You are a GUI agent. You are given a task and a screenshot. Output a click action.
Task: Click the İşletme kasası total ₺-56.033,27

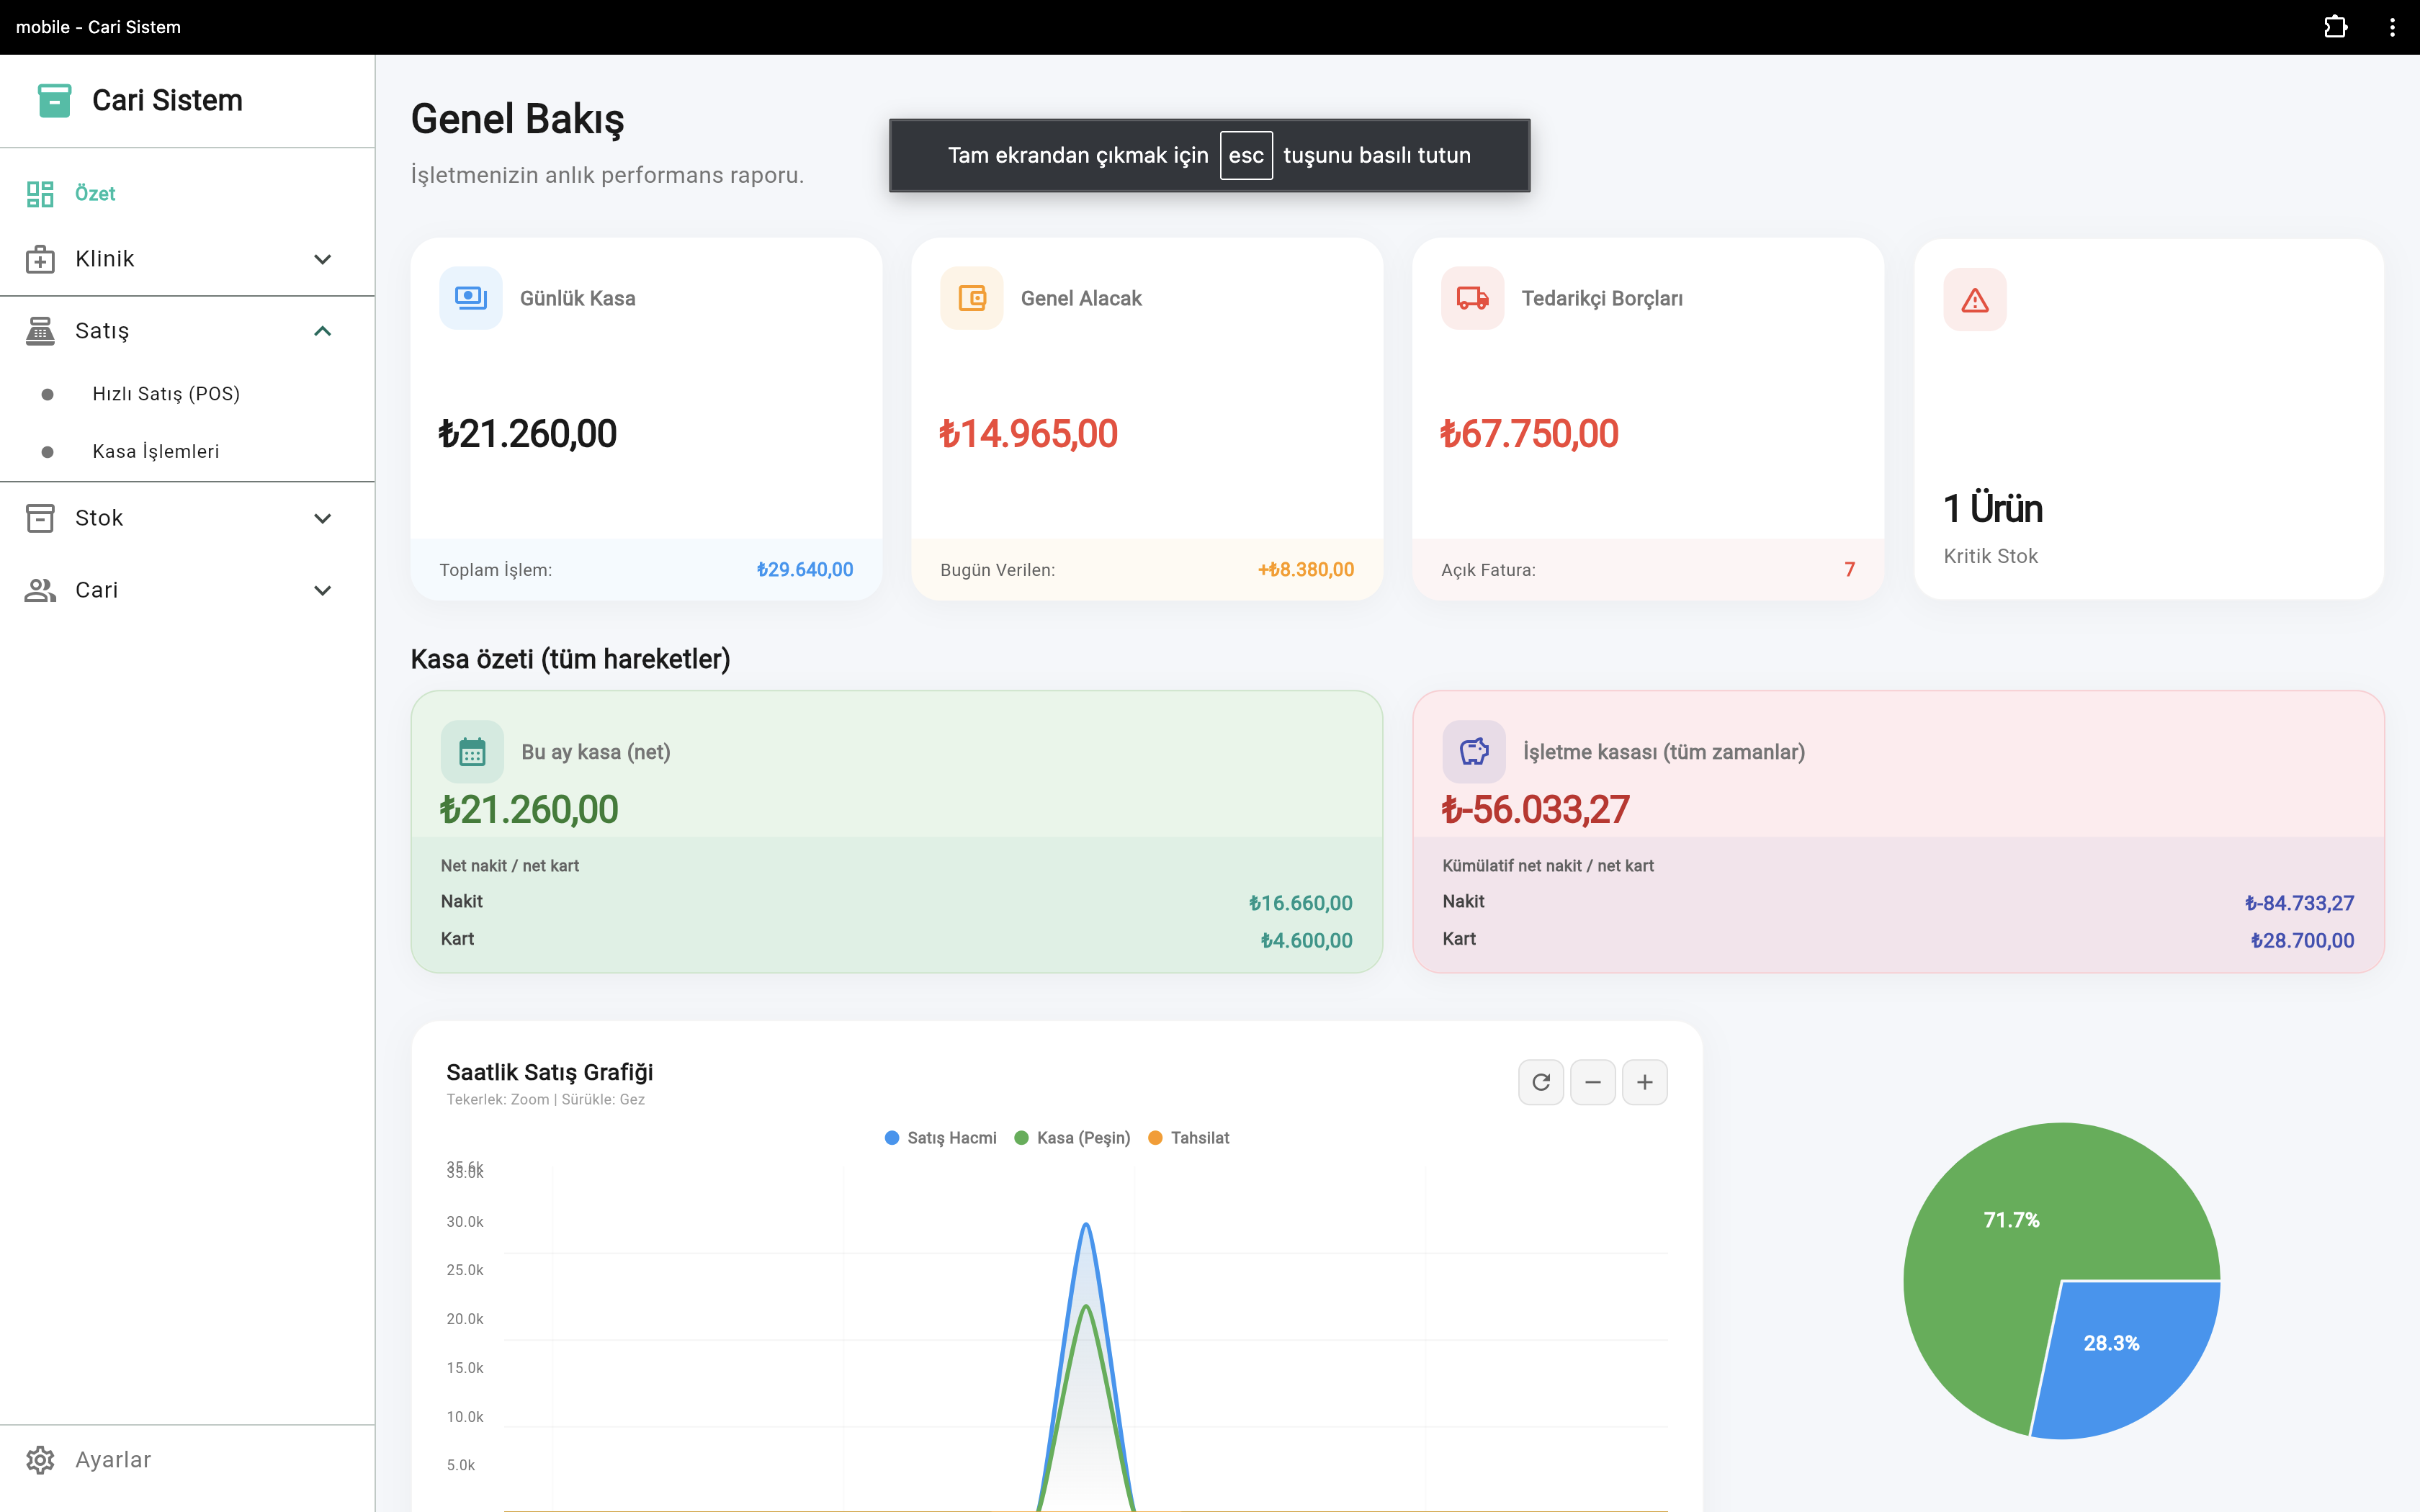tap(1536, 810)
